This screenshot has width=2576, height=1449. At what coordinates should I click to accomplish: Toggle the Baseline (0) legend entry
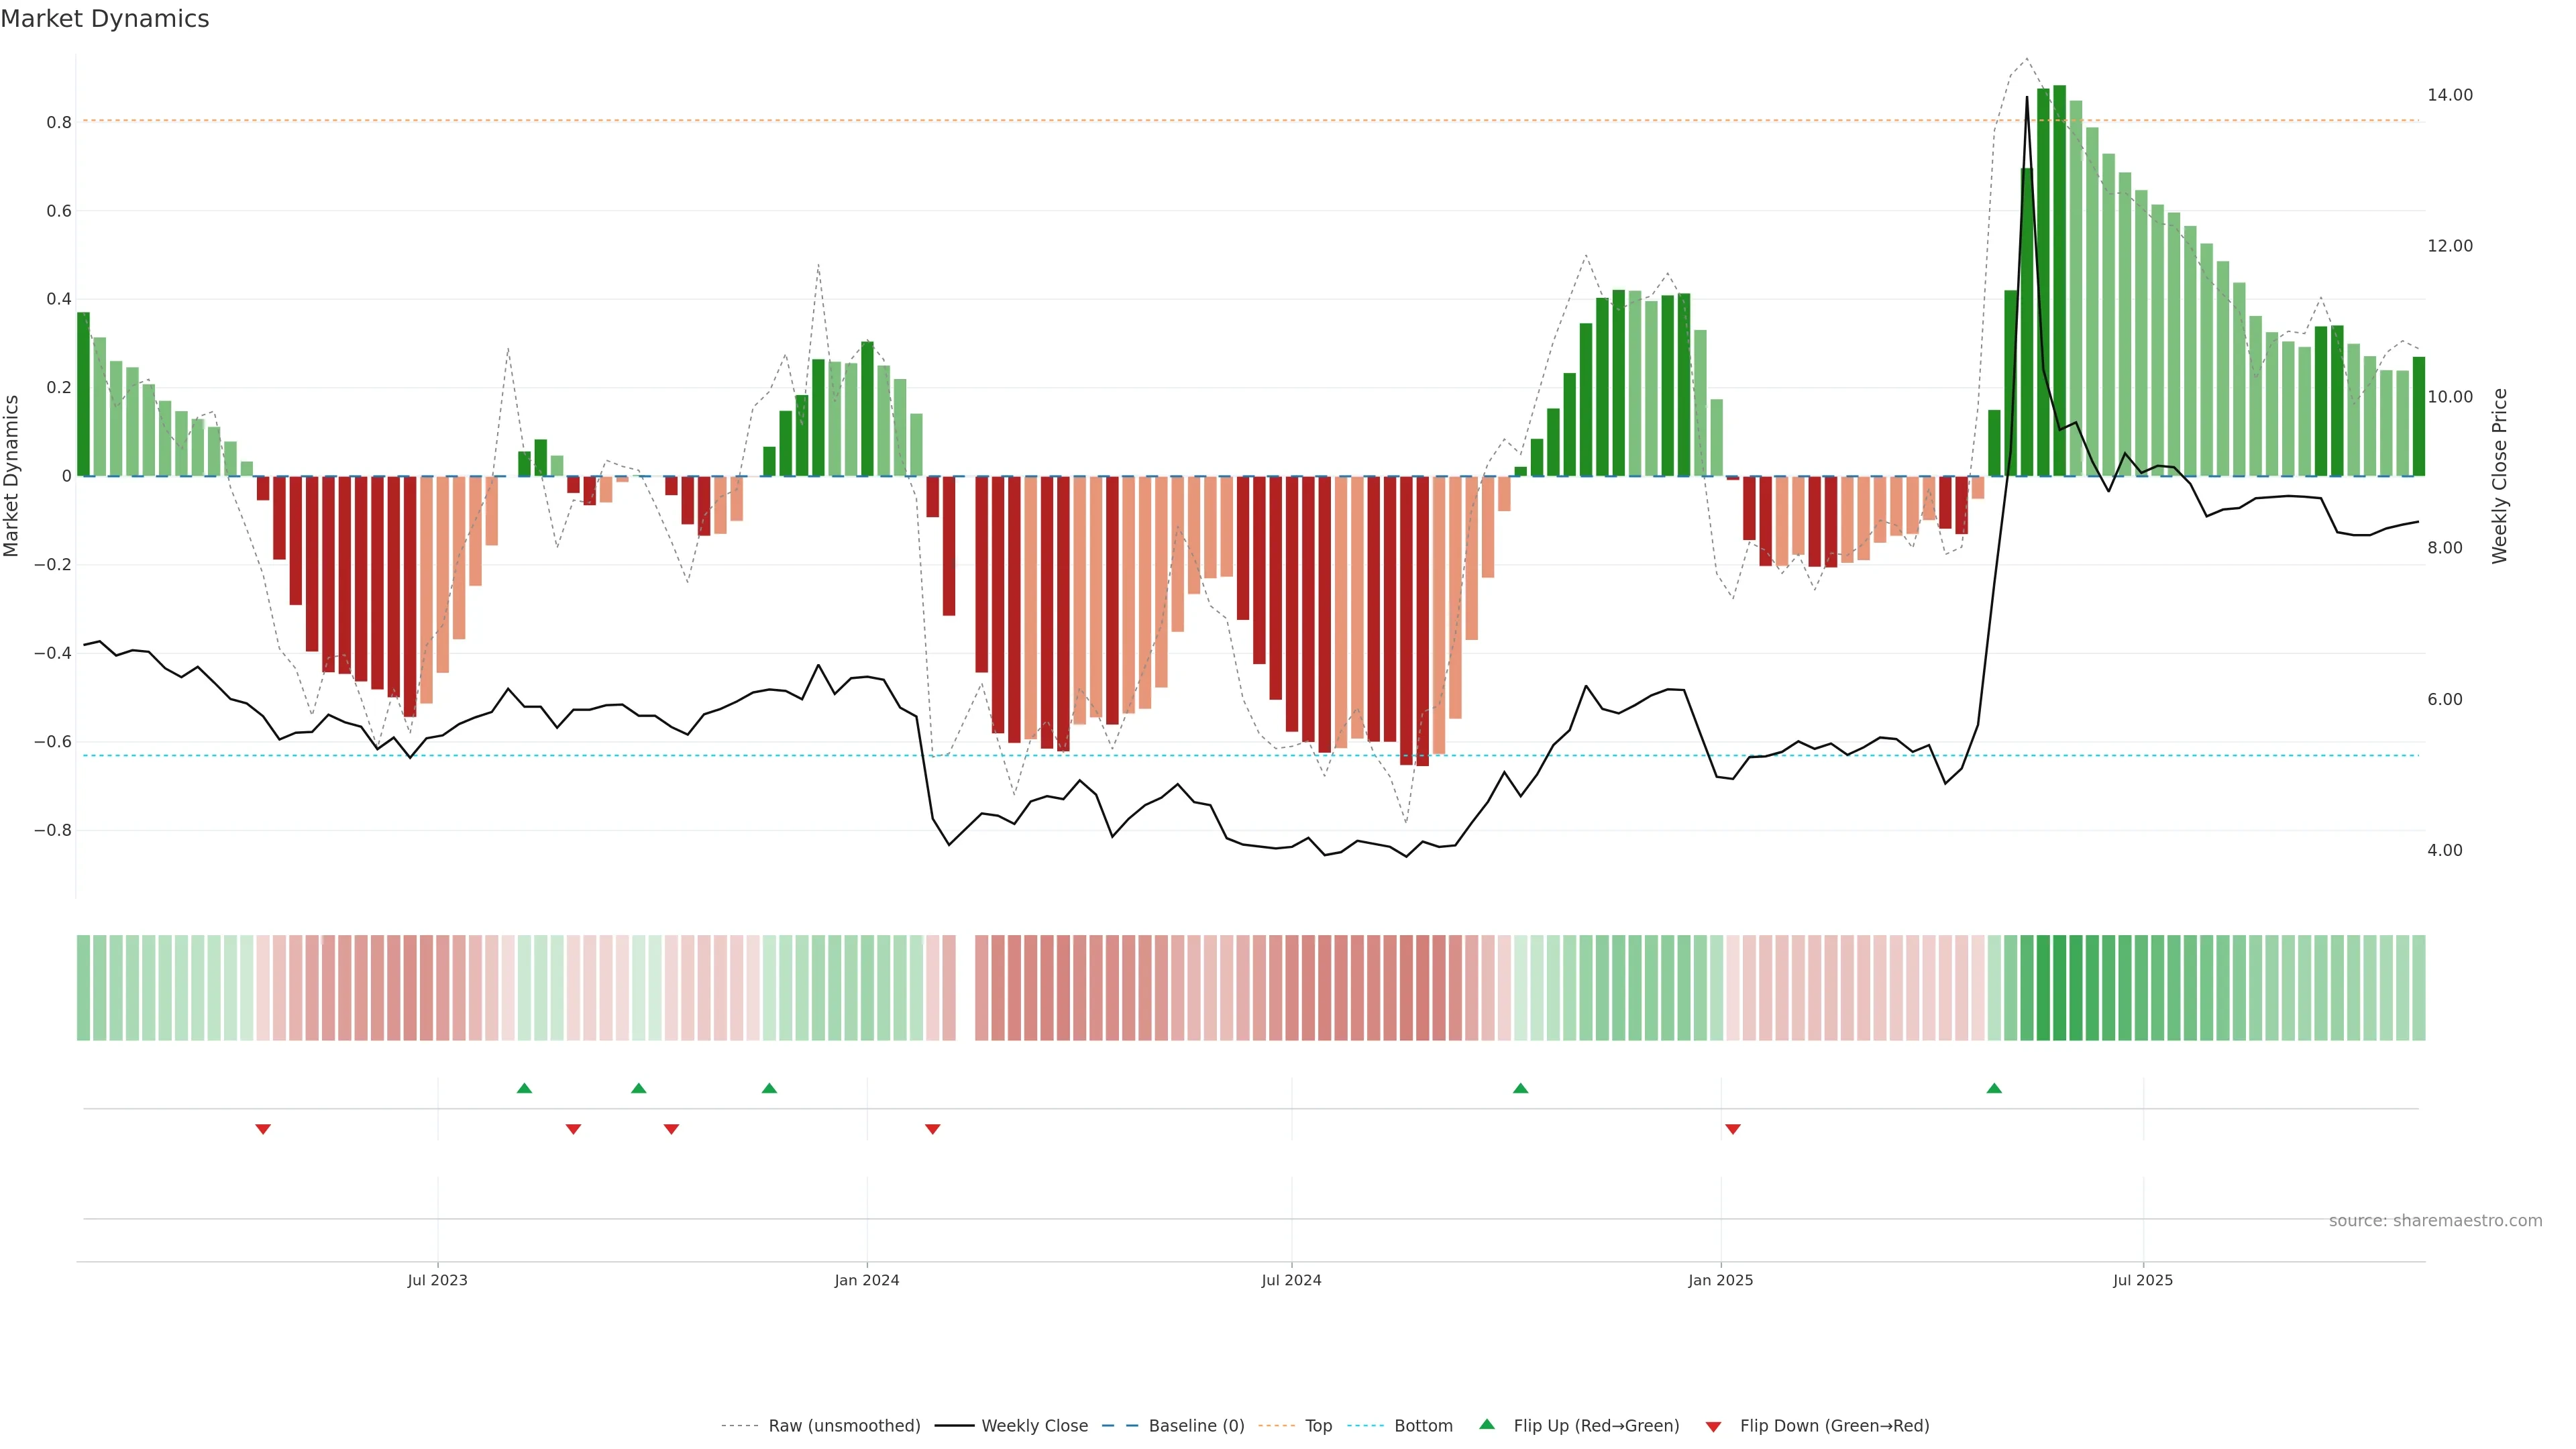[x=1196, y=1426]
